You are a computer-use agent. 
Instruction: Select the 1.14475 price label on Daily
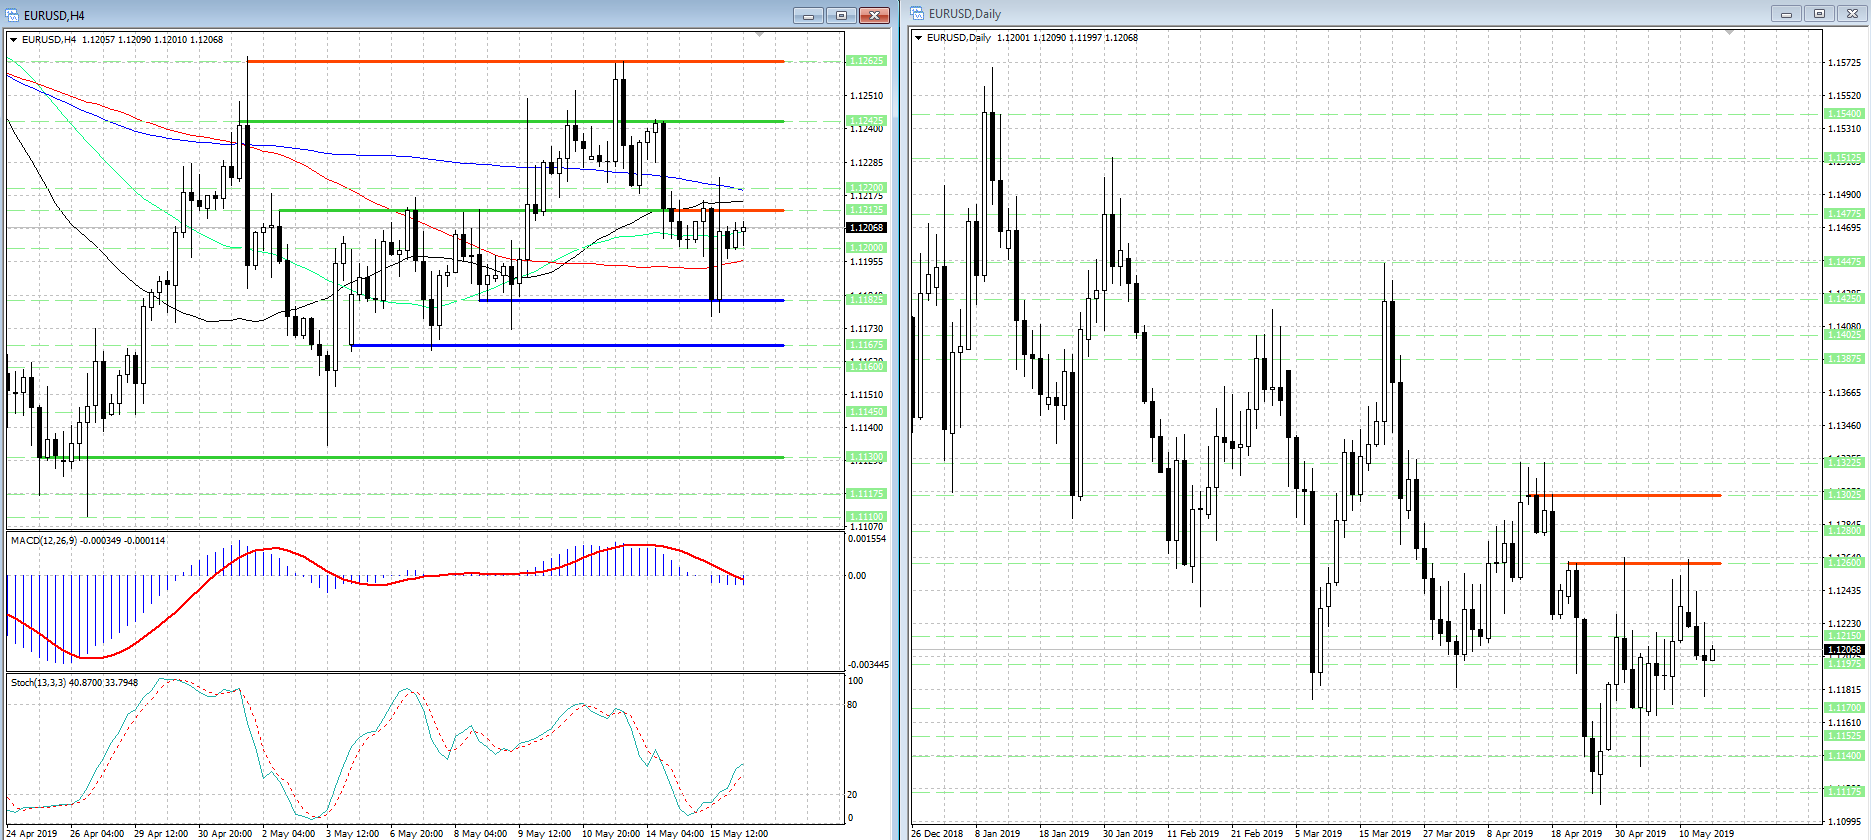pyautogui.click(x=1844, y=262)
